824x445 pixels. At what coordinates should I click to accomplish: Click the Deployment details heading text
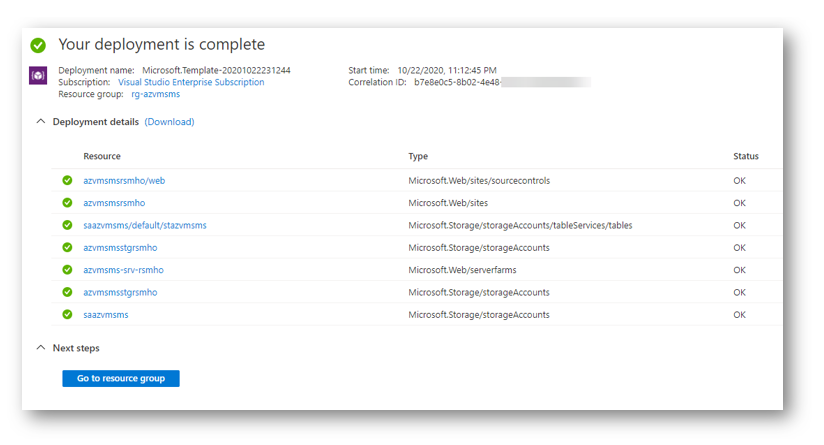click(x=96, y=122)
